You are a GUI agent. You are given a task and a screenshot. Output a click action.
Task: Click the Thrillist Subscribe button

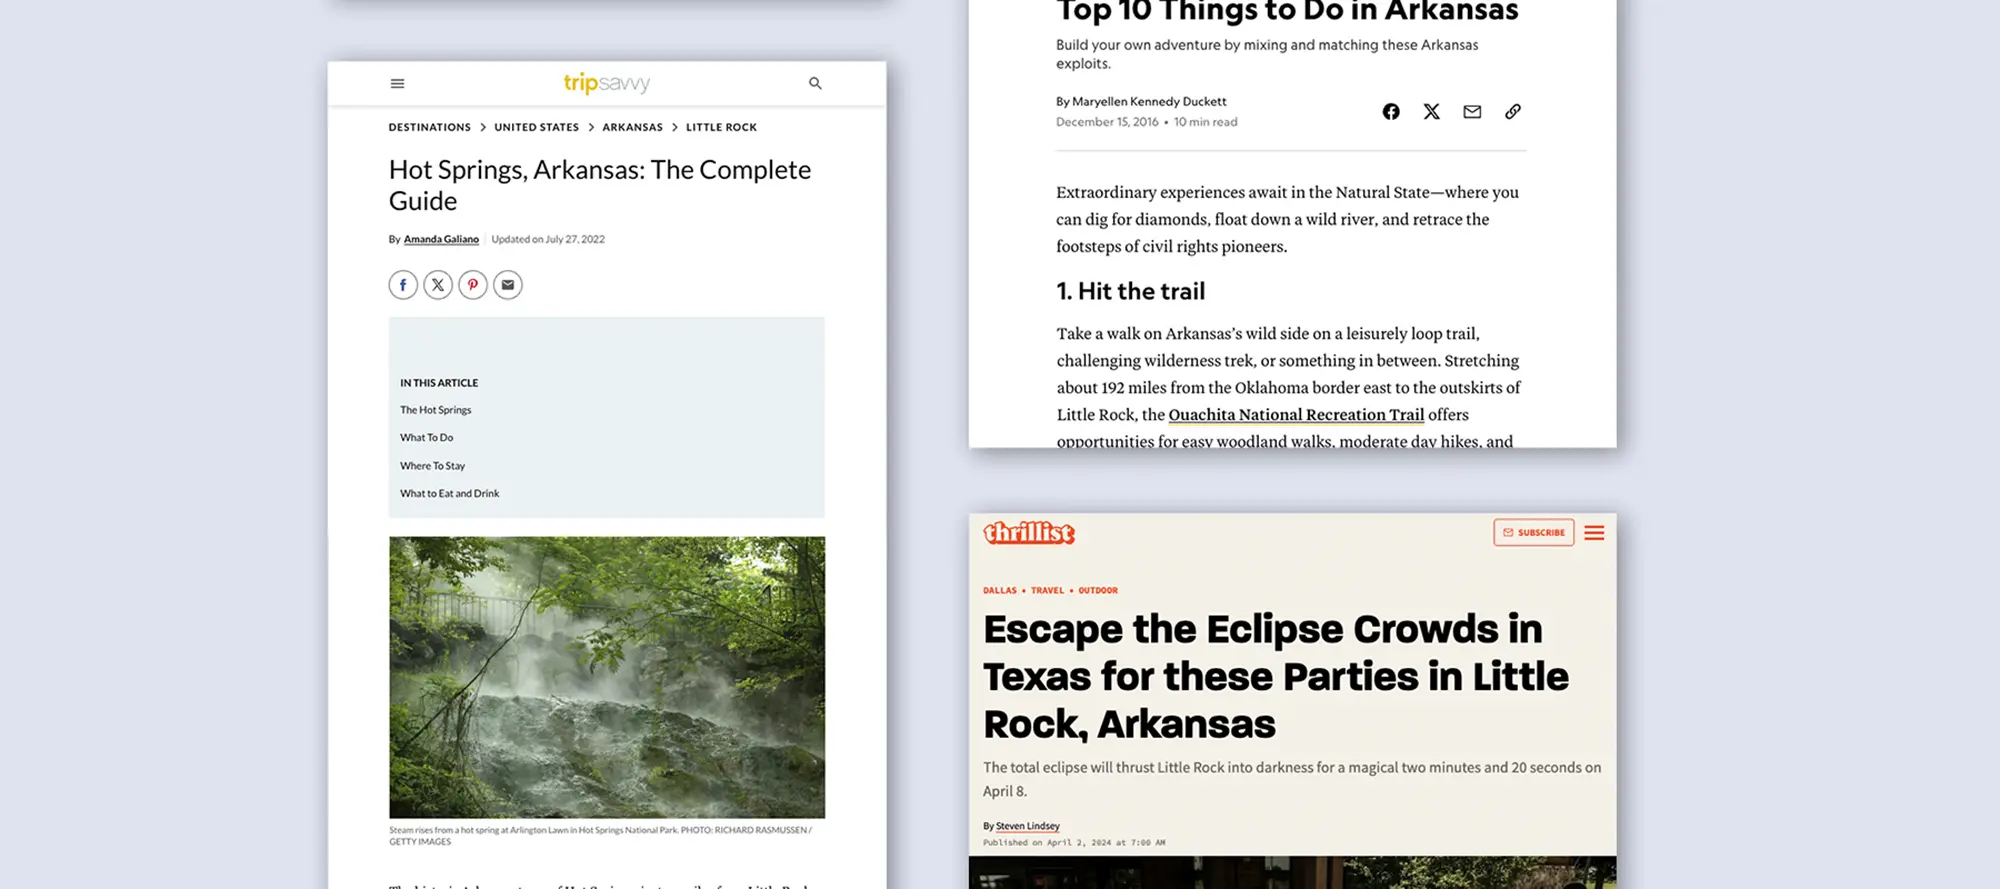(x=1533, y=533)
